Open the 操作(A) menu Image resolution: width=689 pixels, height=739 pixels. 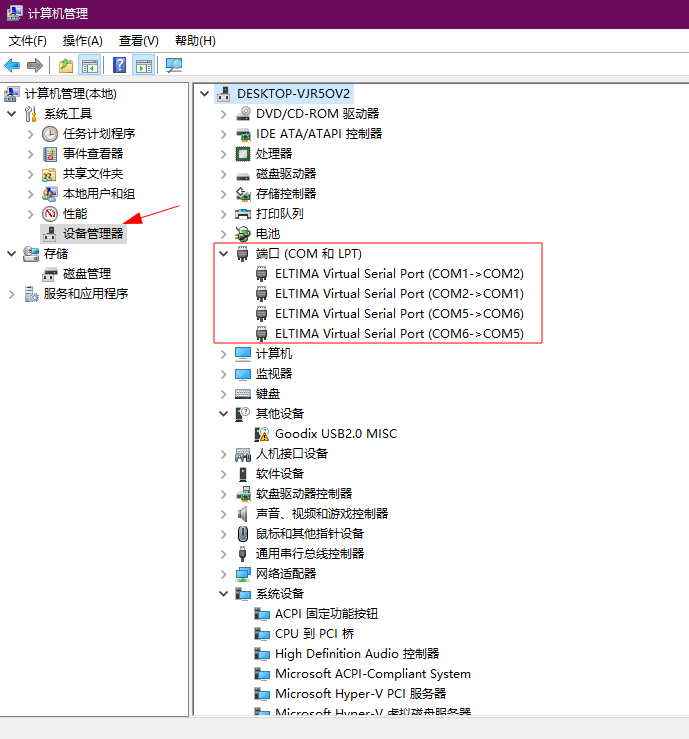click(82, 41)
